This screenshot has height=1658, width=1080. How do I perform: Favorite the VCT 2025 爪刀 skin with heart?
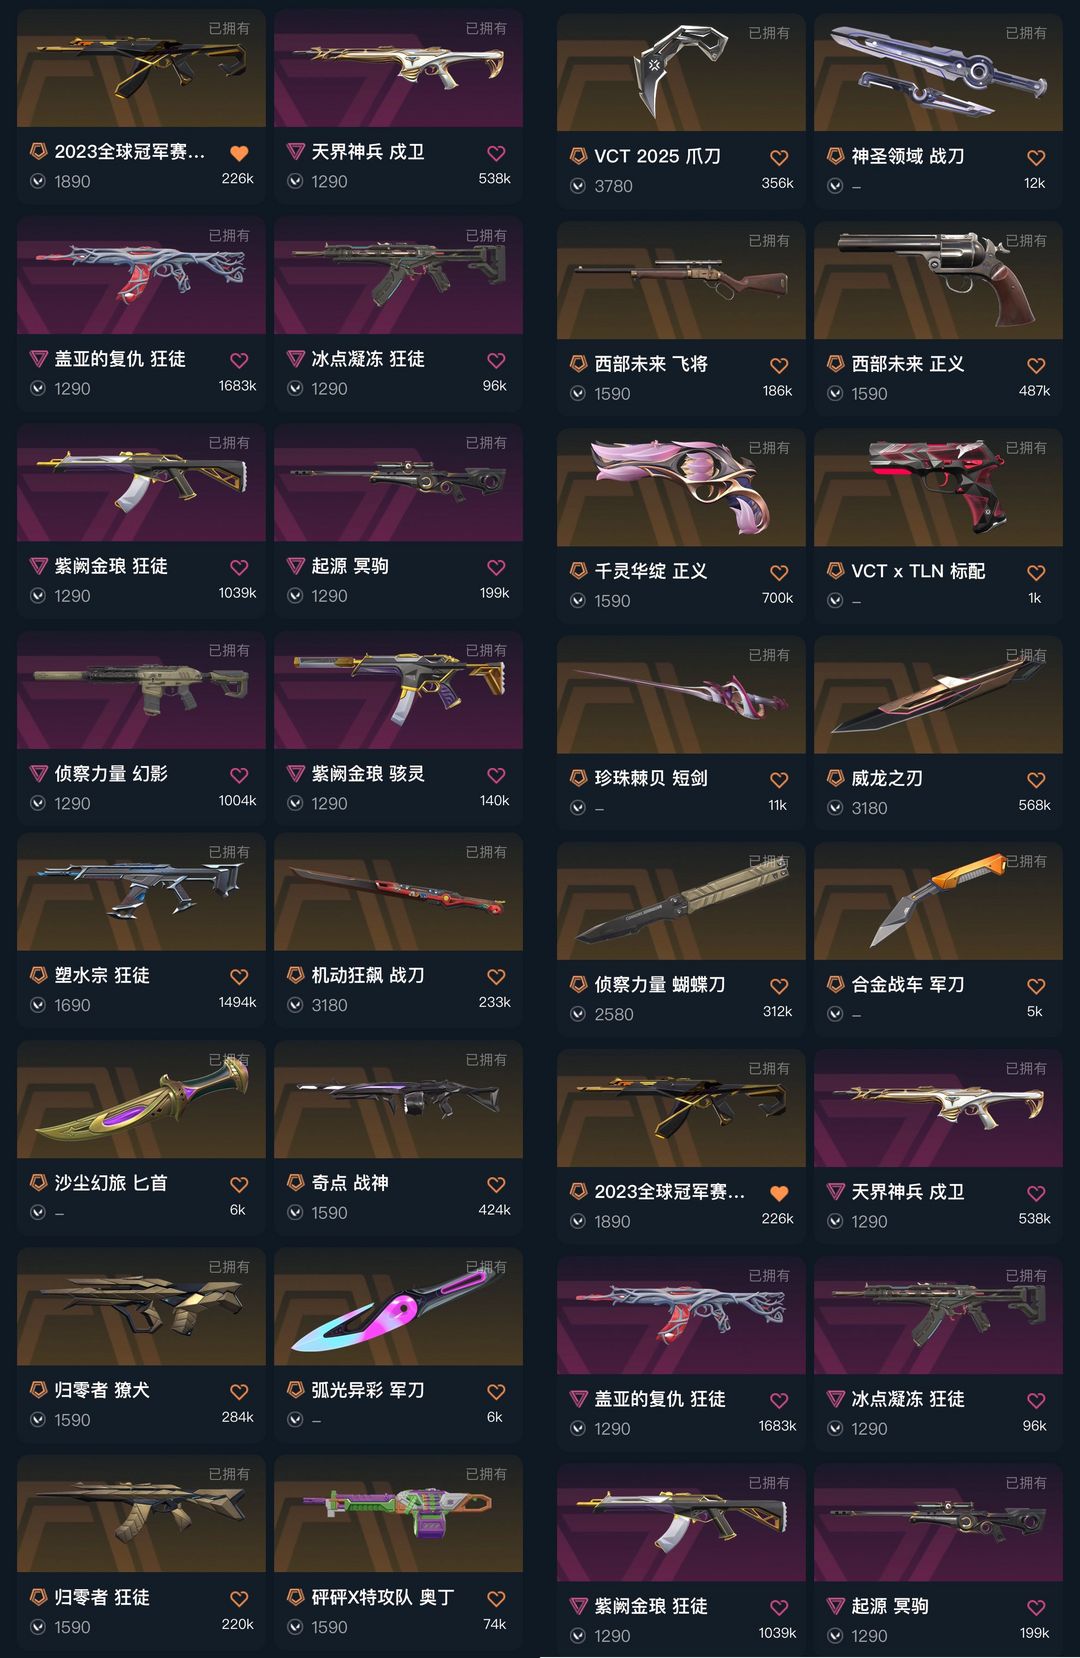pos(779,157)
